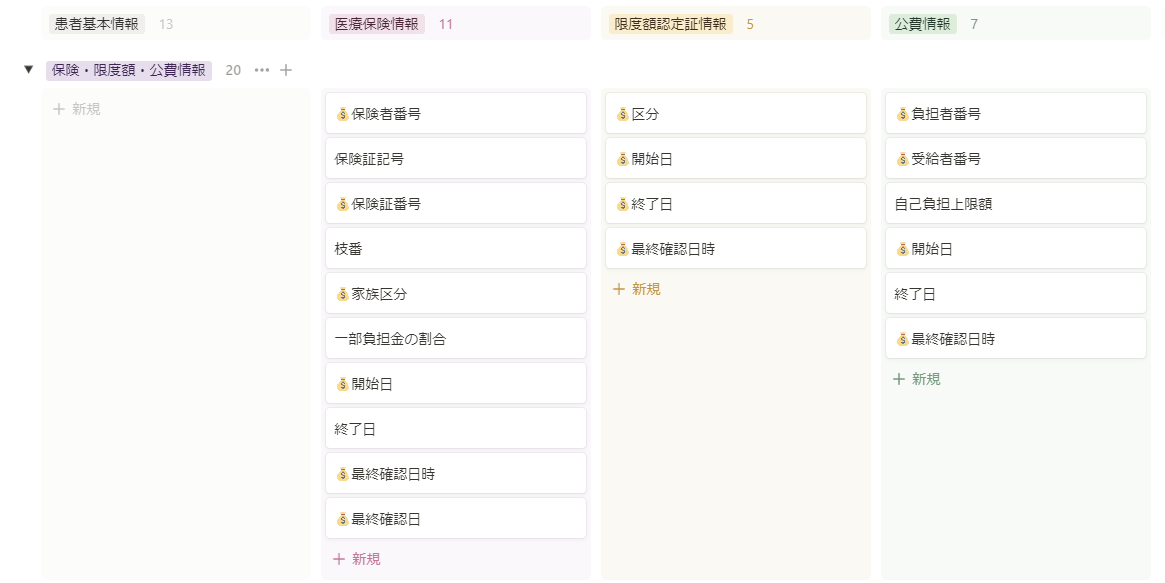Click money bag icon on 保険者番号 card

[x=342, y=114]
